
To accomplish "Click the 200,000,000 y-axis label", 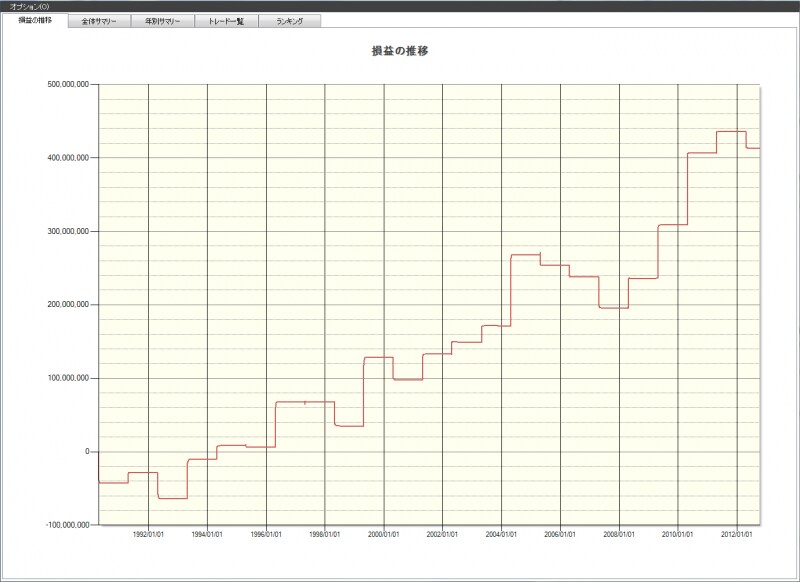I will [68, 305].
